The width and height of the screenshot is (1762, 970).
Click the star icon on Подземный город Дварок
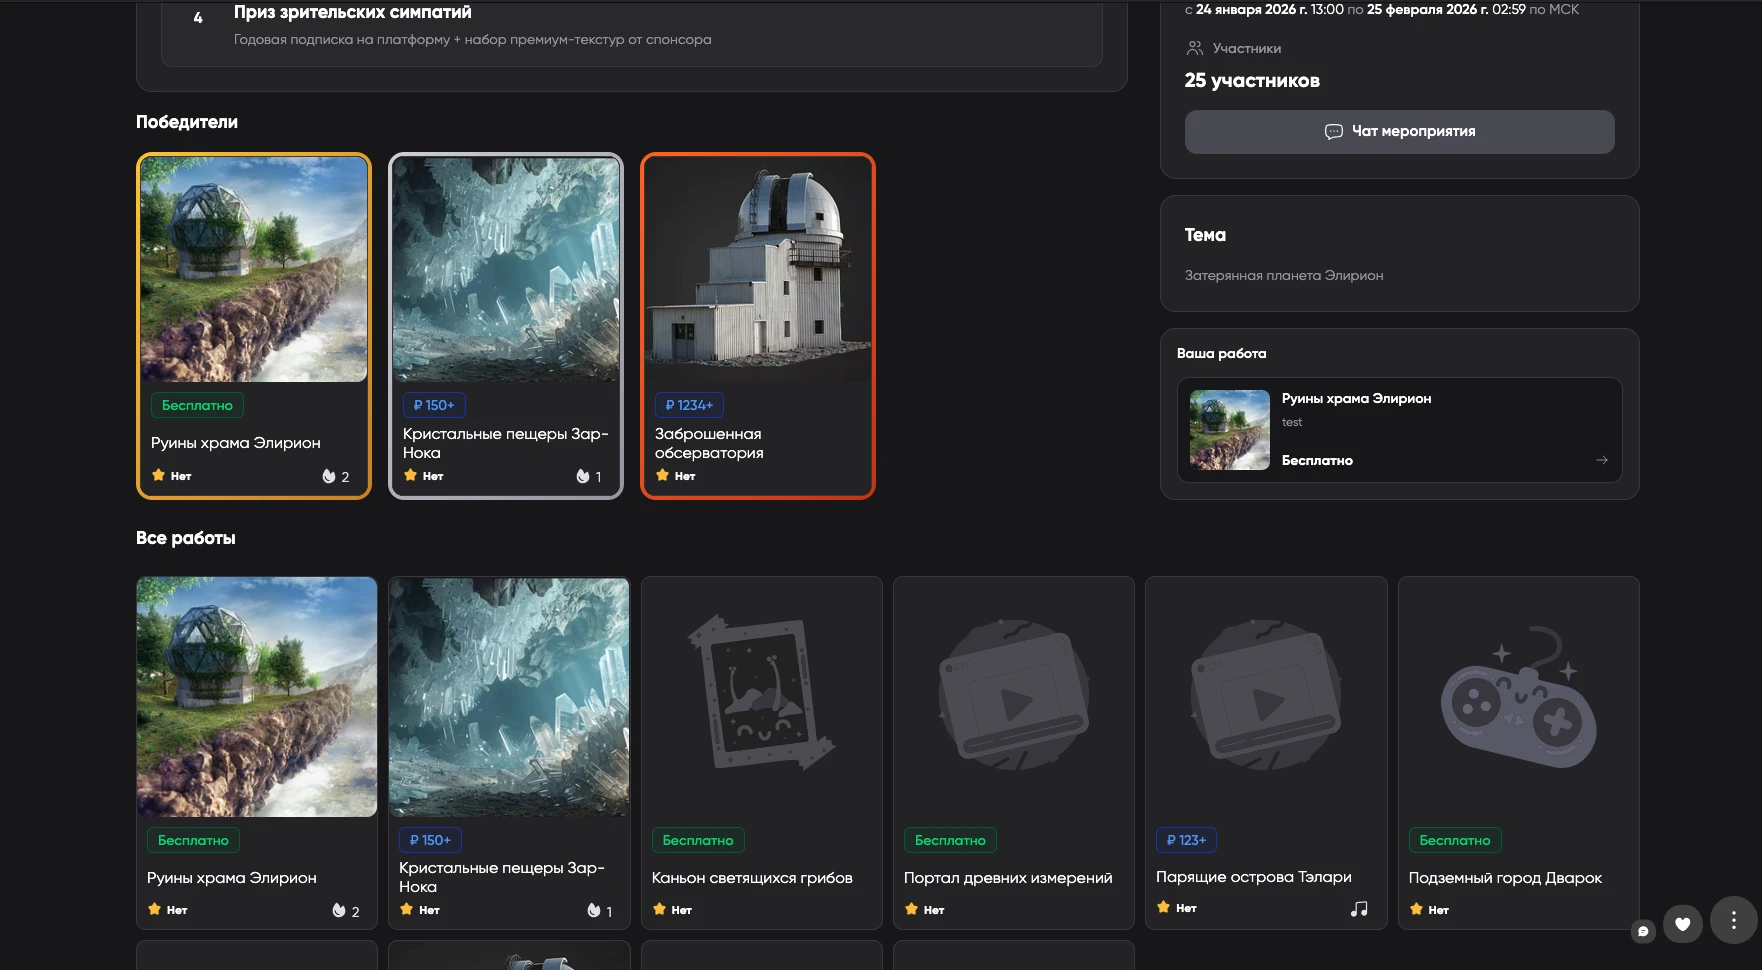click(x=1416, y=909)
